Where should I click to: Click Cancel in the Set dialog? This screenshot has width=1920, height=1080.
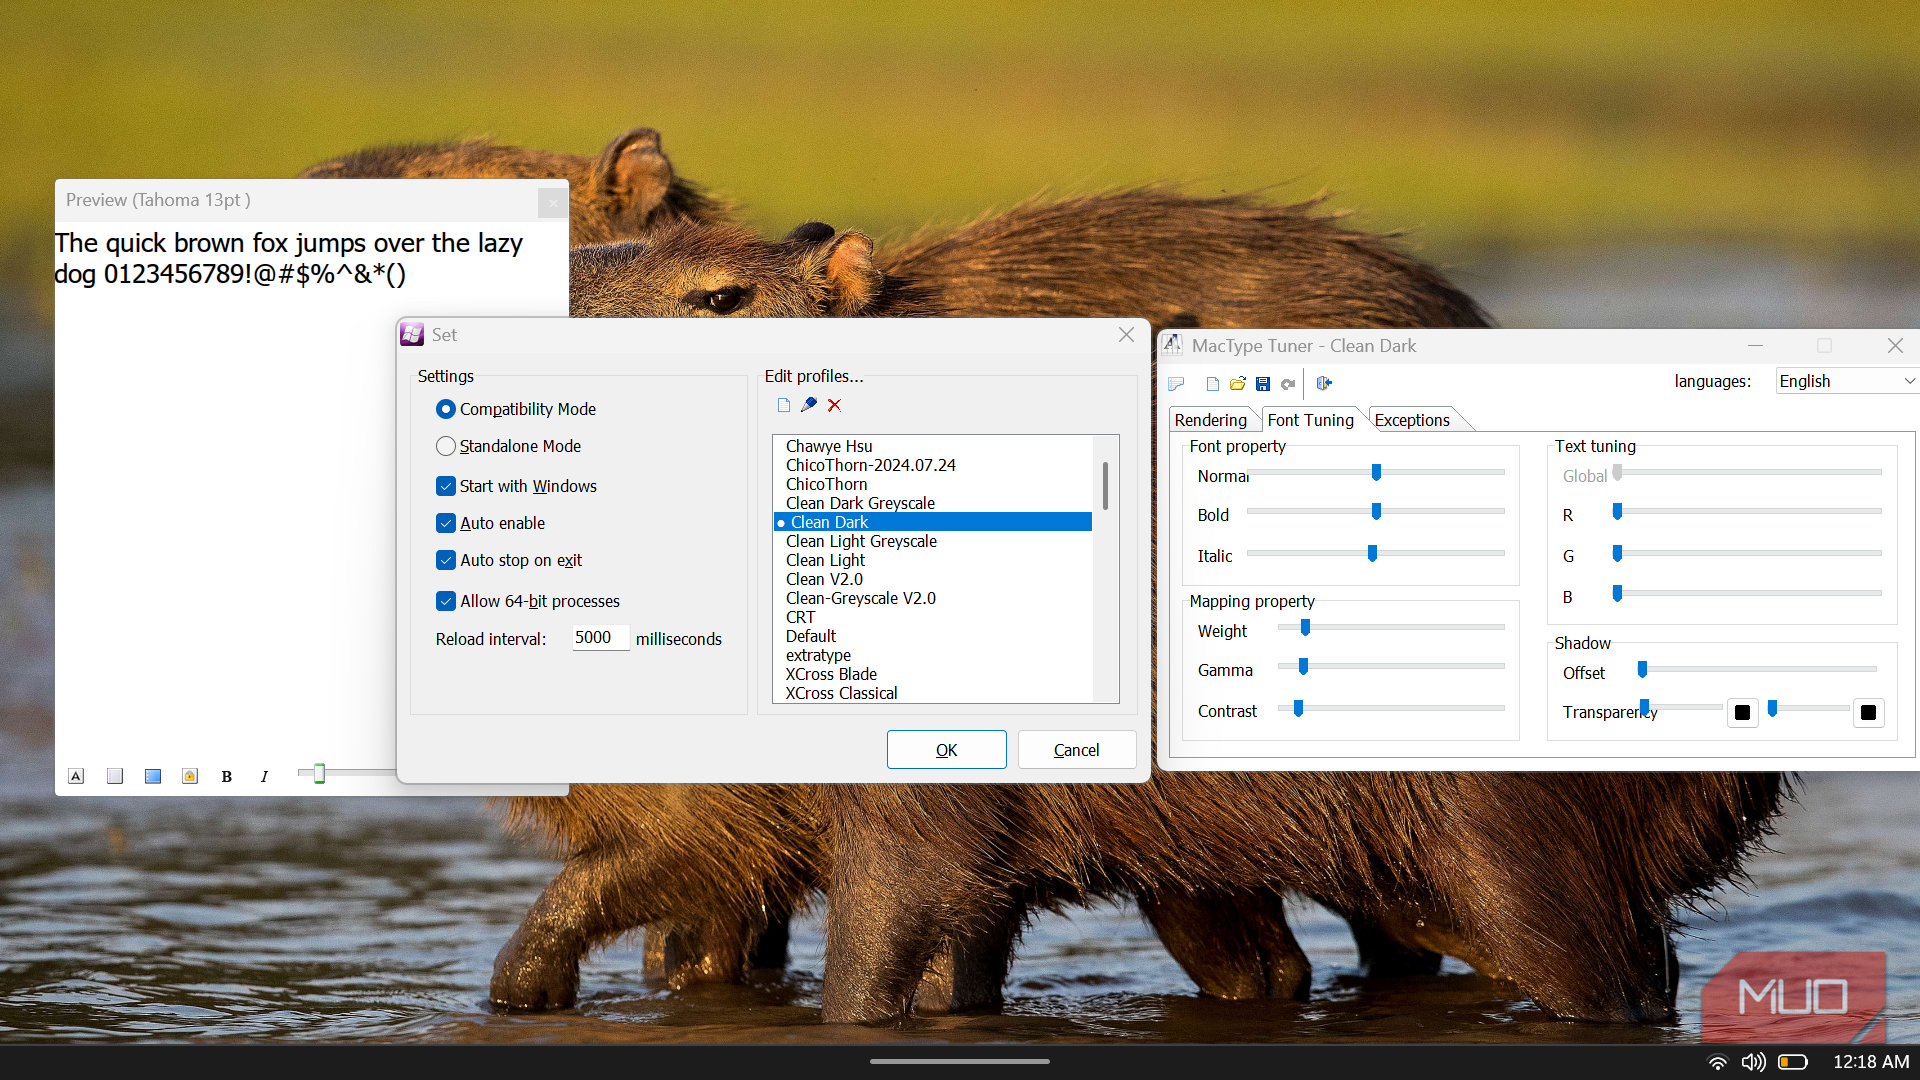(x=1076, y=750)
